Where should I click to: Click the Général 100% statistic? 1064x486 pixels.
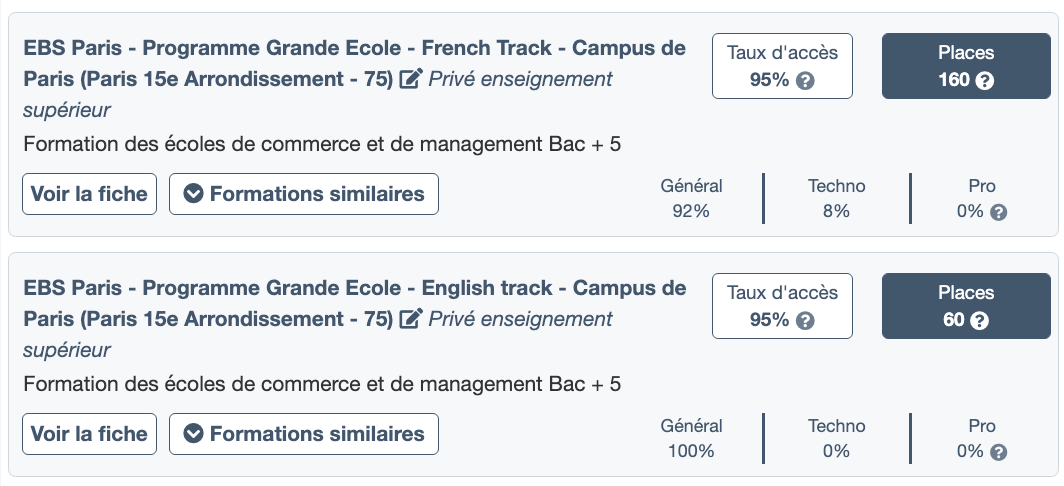[691, 438]
